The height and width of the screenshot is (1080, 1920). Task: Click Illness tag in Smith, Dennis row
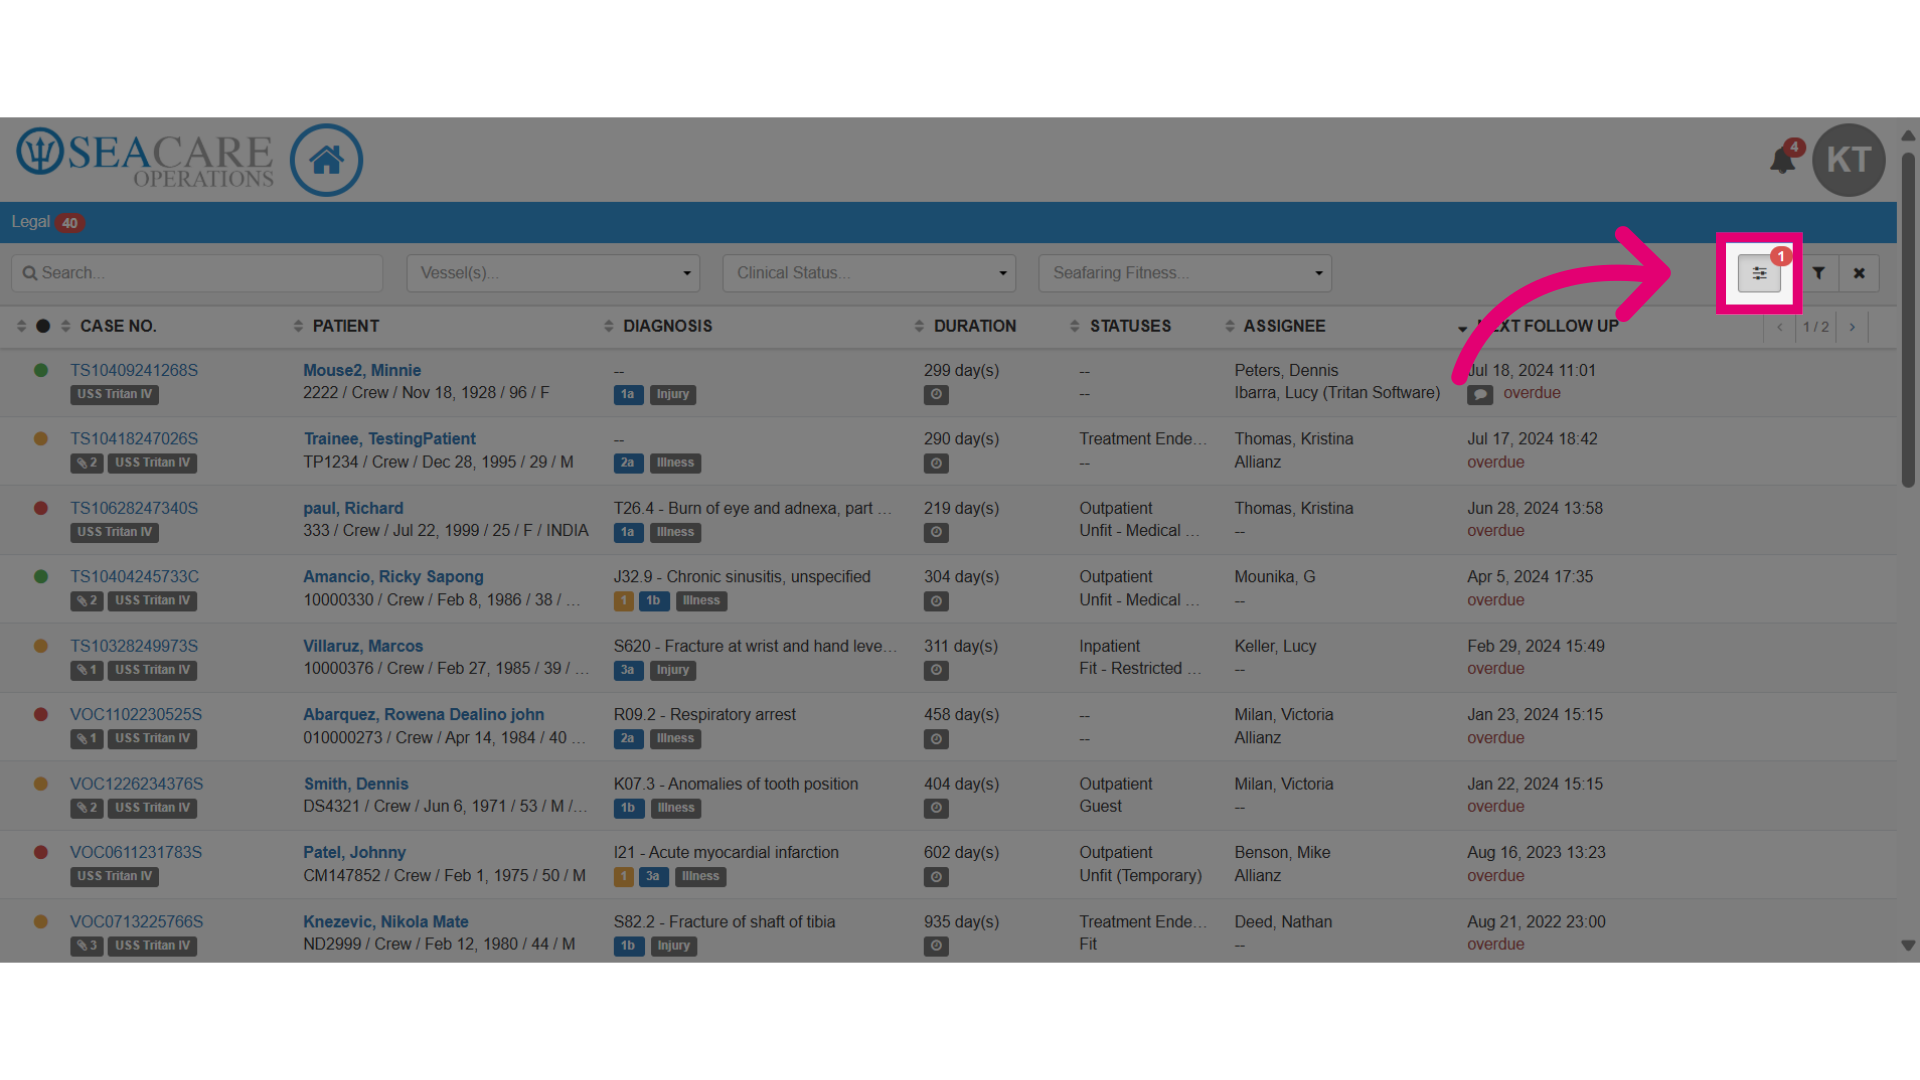676,808
